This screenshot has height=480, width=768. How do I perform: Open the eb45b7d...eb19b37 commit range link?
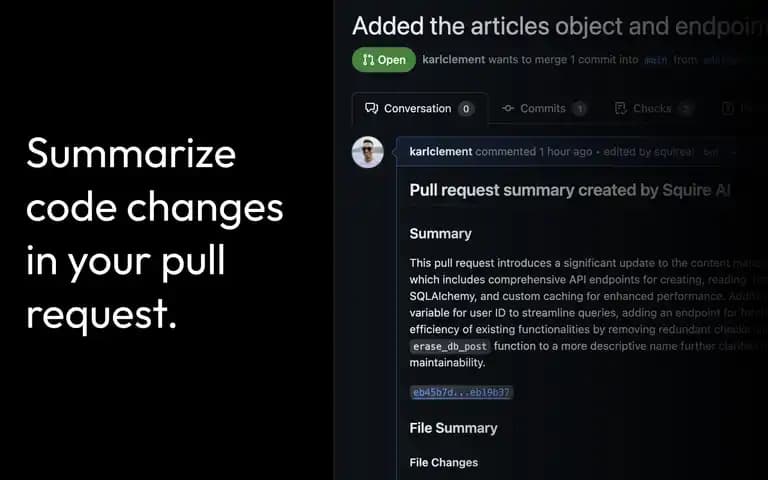tap(461, 392)
